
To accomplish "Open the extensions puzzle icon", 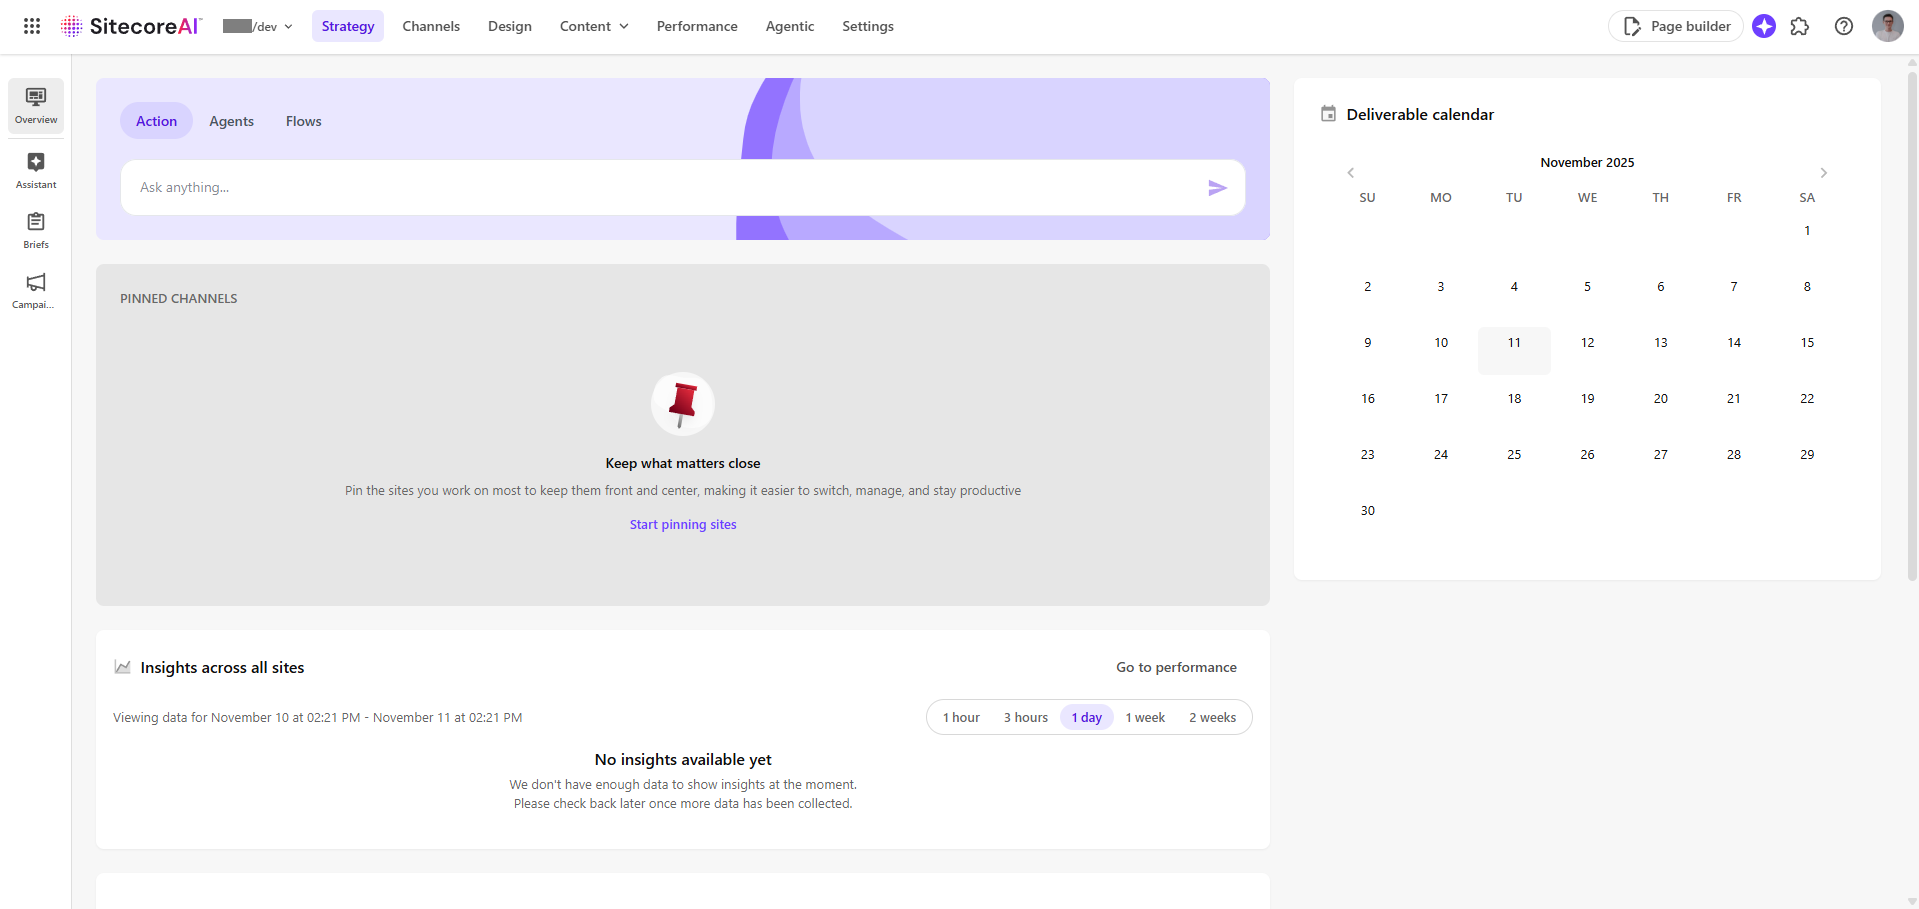I will pos(1800,26).
